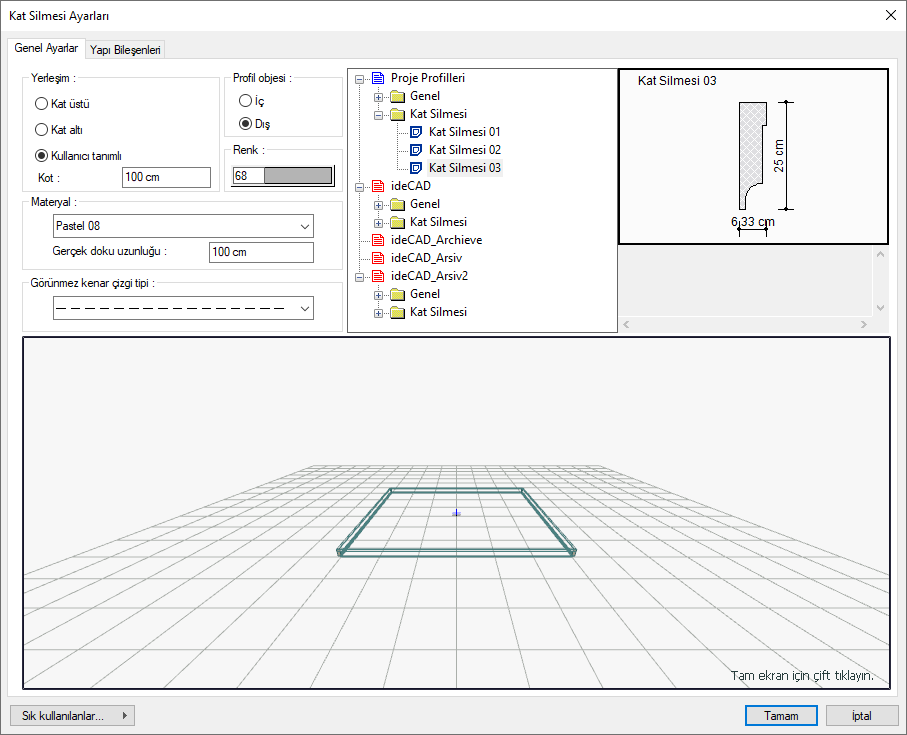Expand the Kat Silmesi folder under ideCAD_Arsiv2
Screen dimensions: 907x735
click(x=379, y=313)
